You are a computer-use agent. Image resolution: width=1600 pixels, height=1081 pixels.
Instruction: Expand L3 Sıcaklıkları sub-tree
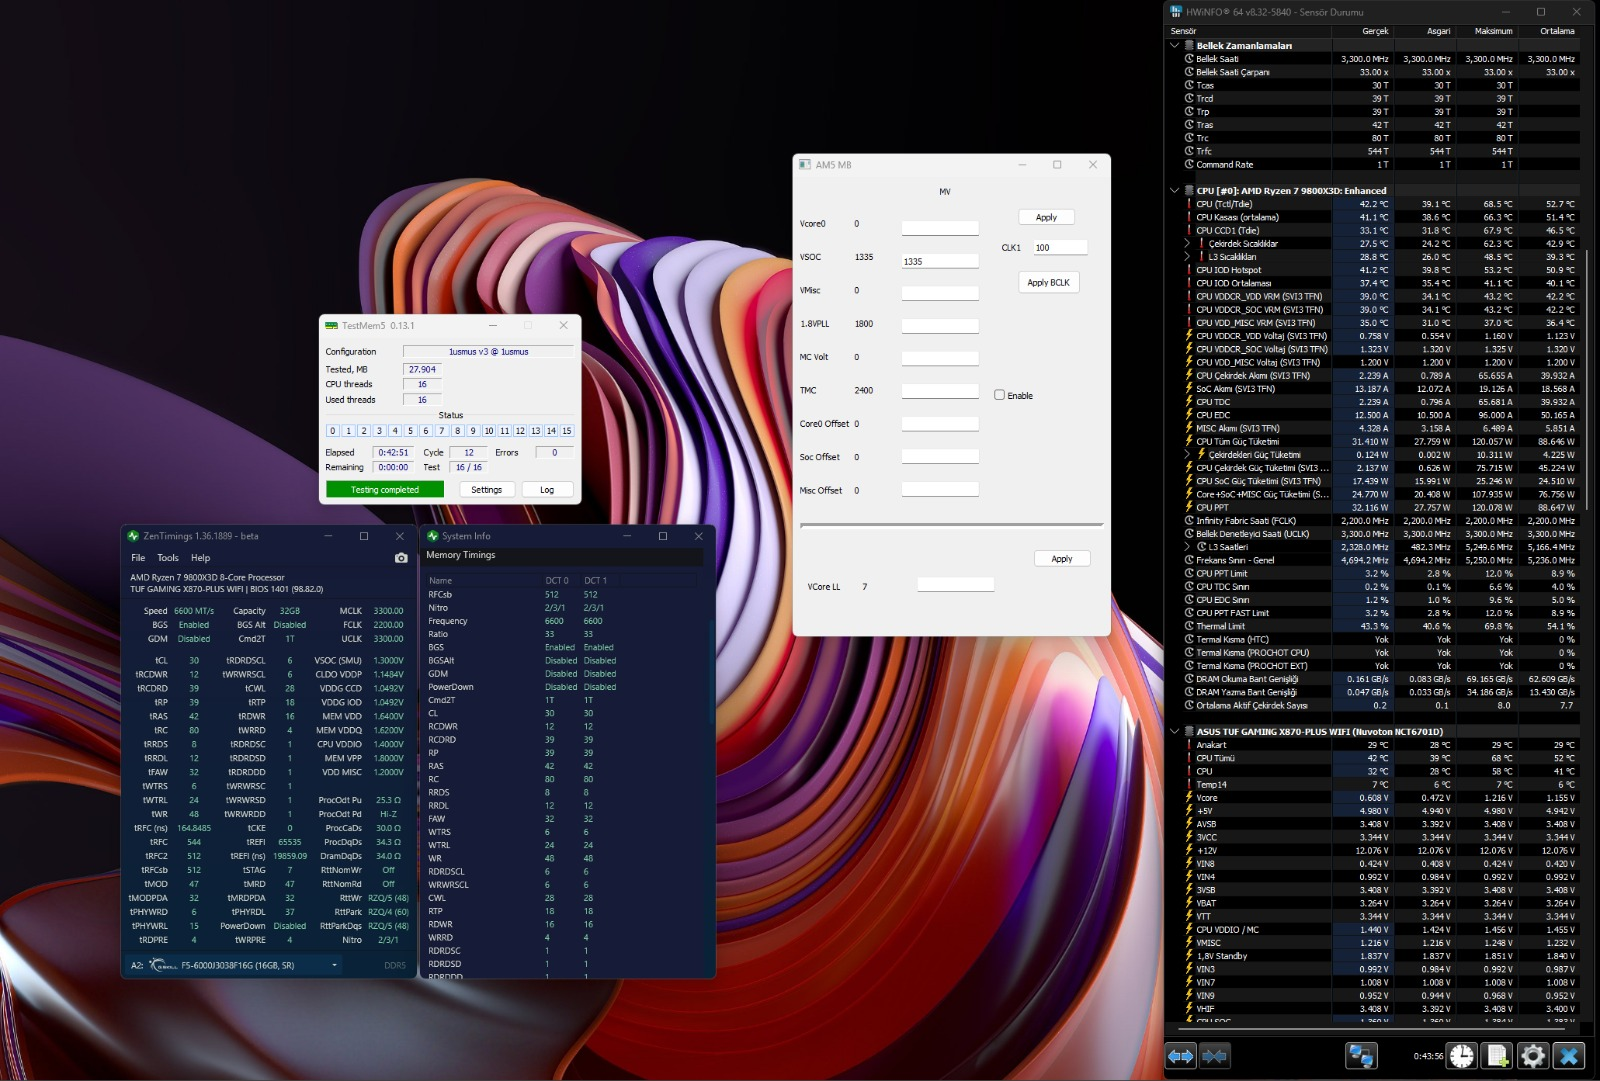click(x=1187, y=257)
